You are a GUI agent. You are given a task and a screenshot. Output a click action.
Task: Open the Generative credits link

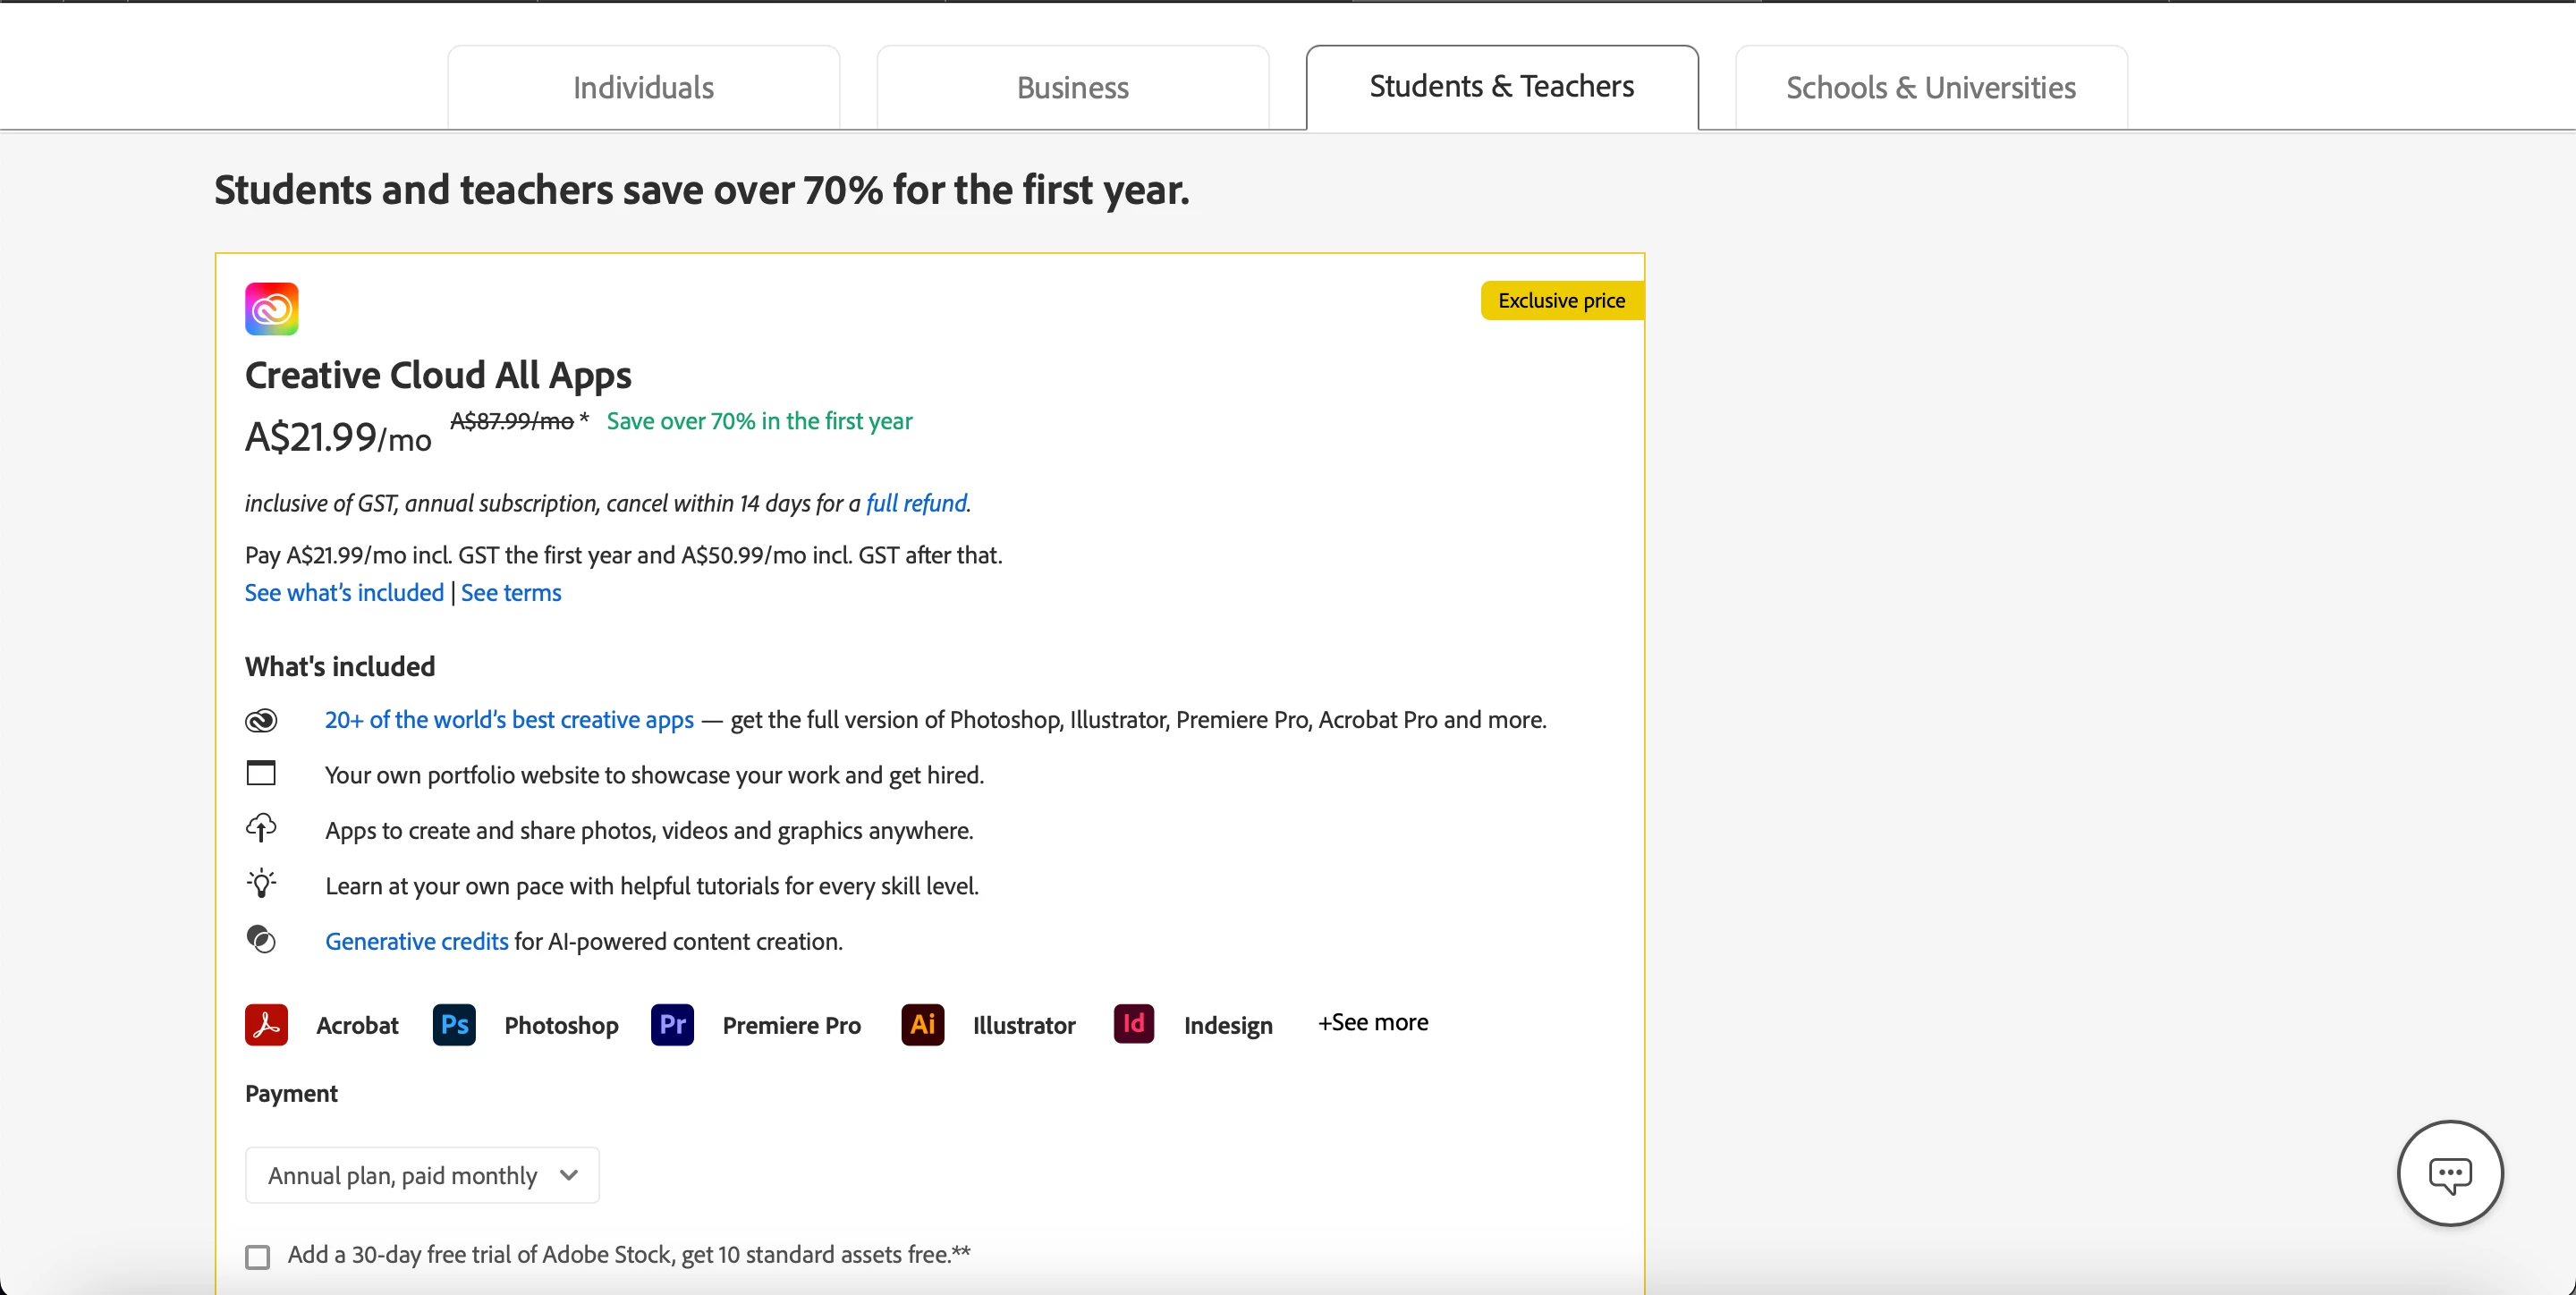416,941
